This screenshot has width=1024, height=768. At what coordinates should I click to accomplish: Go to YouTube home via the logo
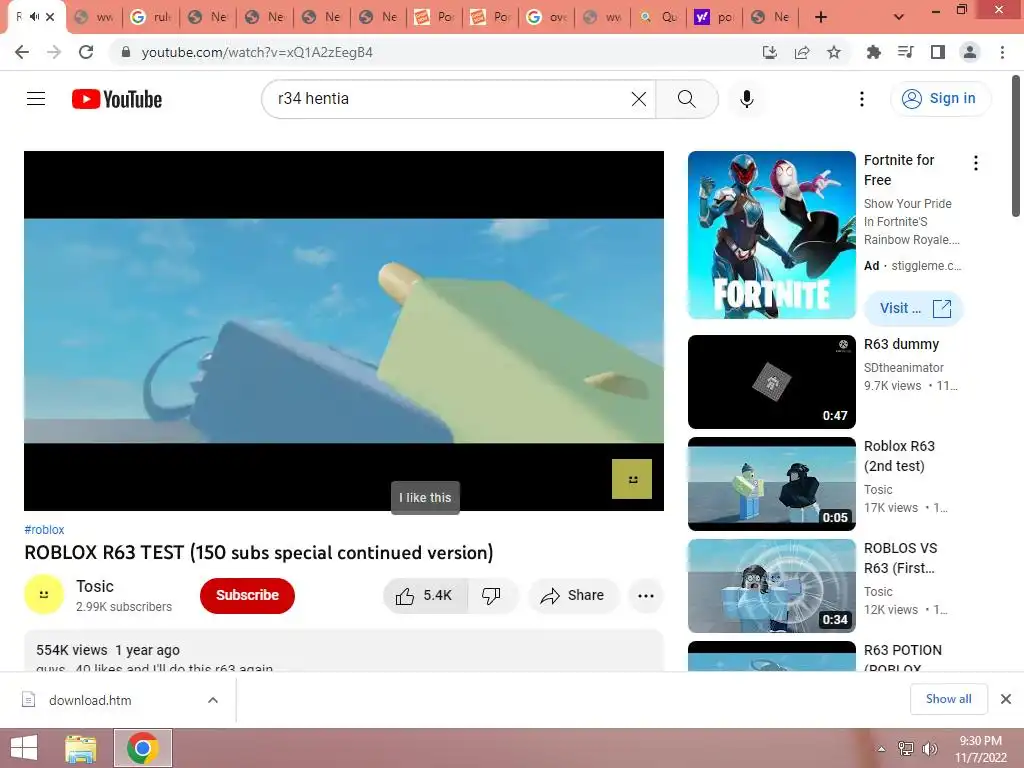[117, 99]
